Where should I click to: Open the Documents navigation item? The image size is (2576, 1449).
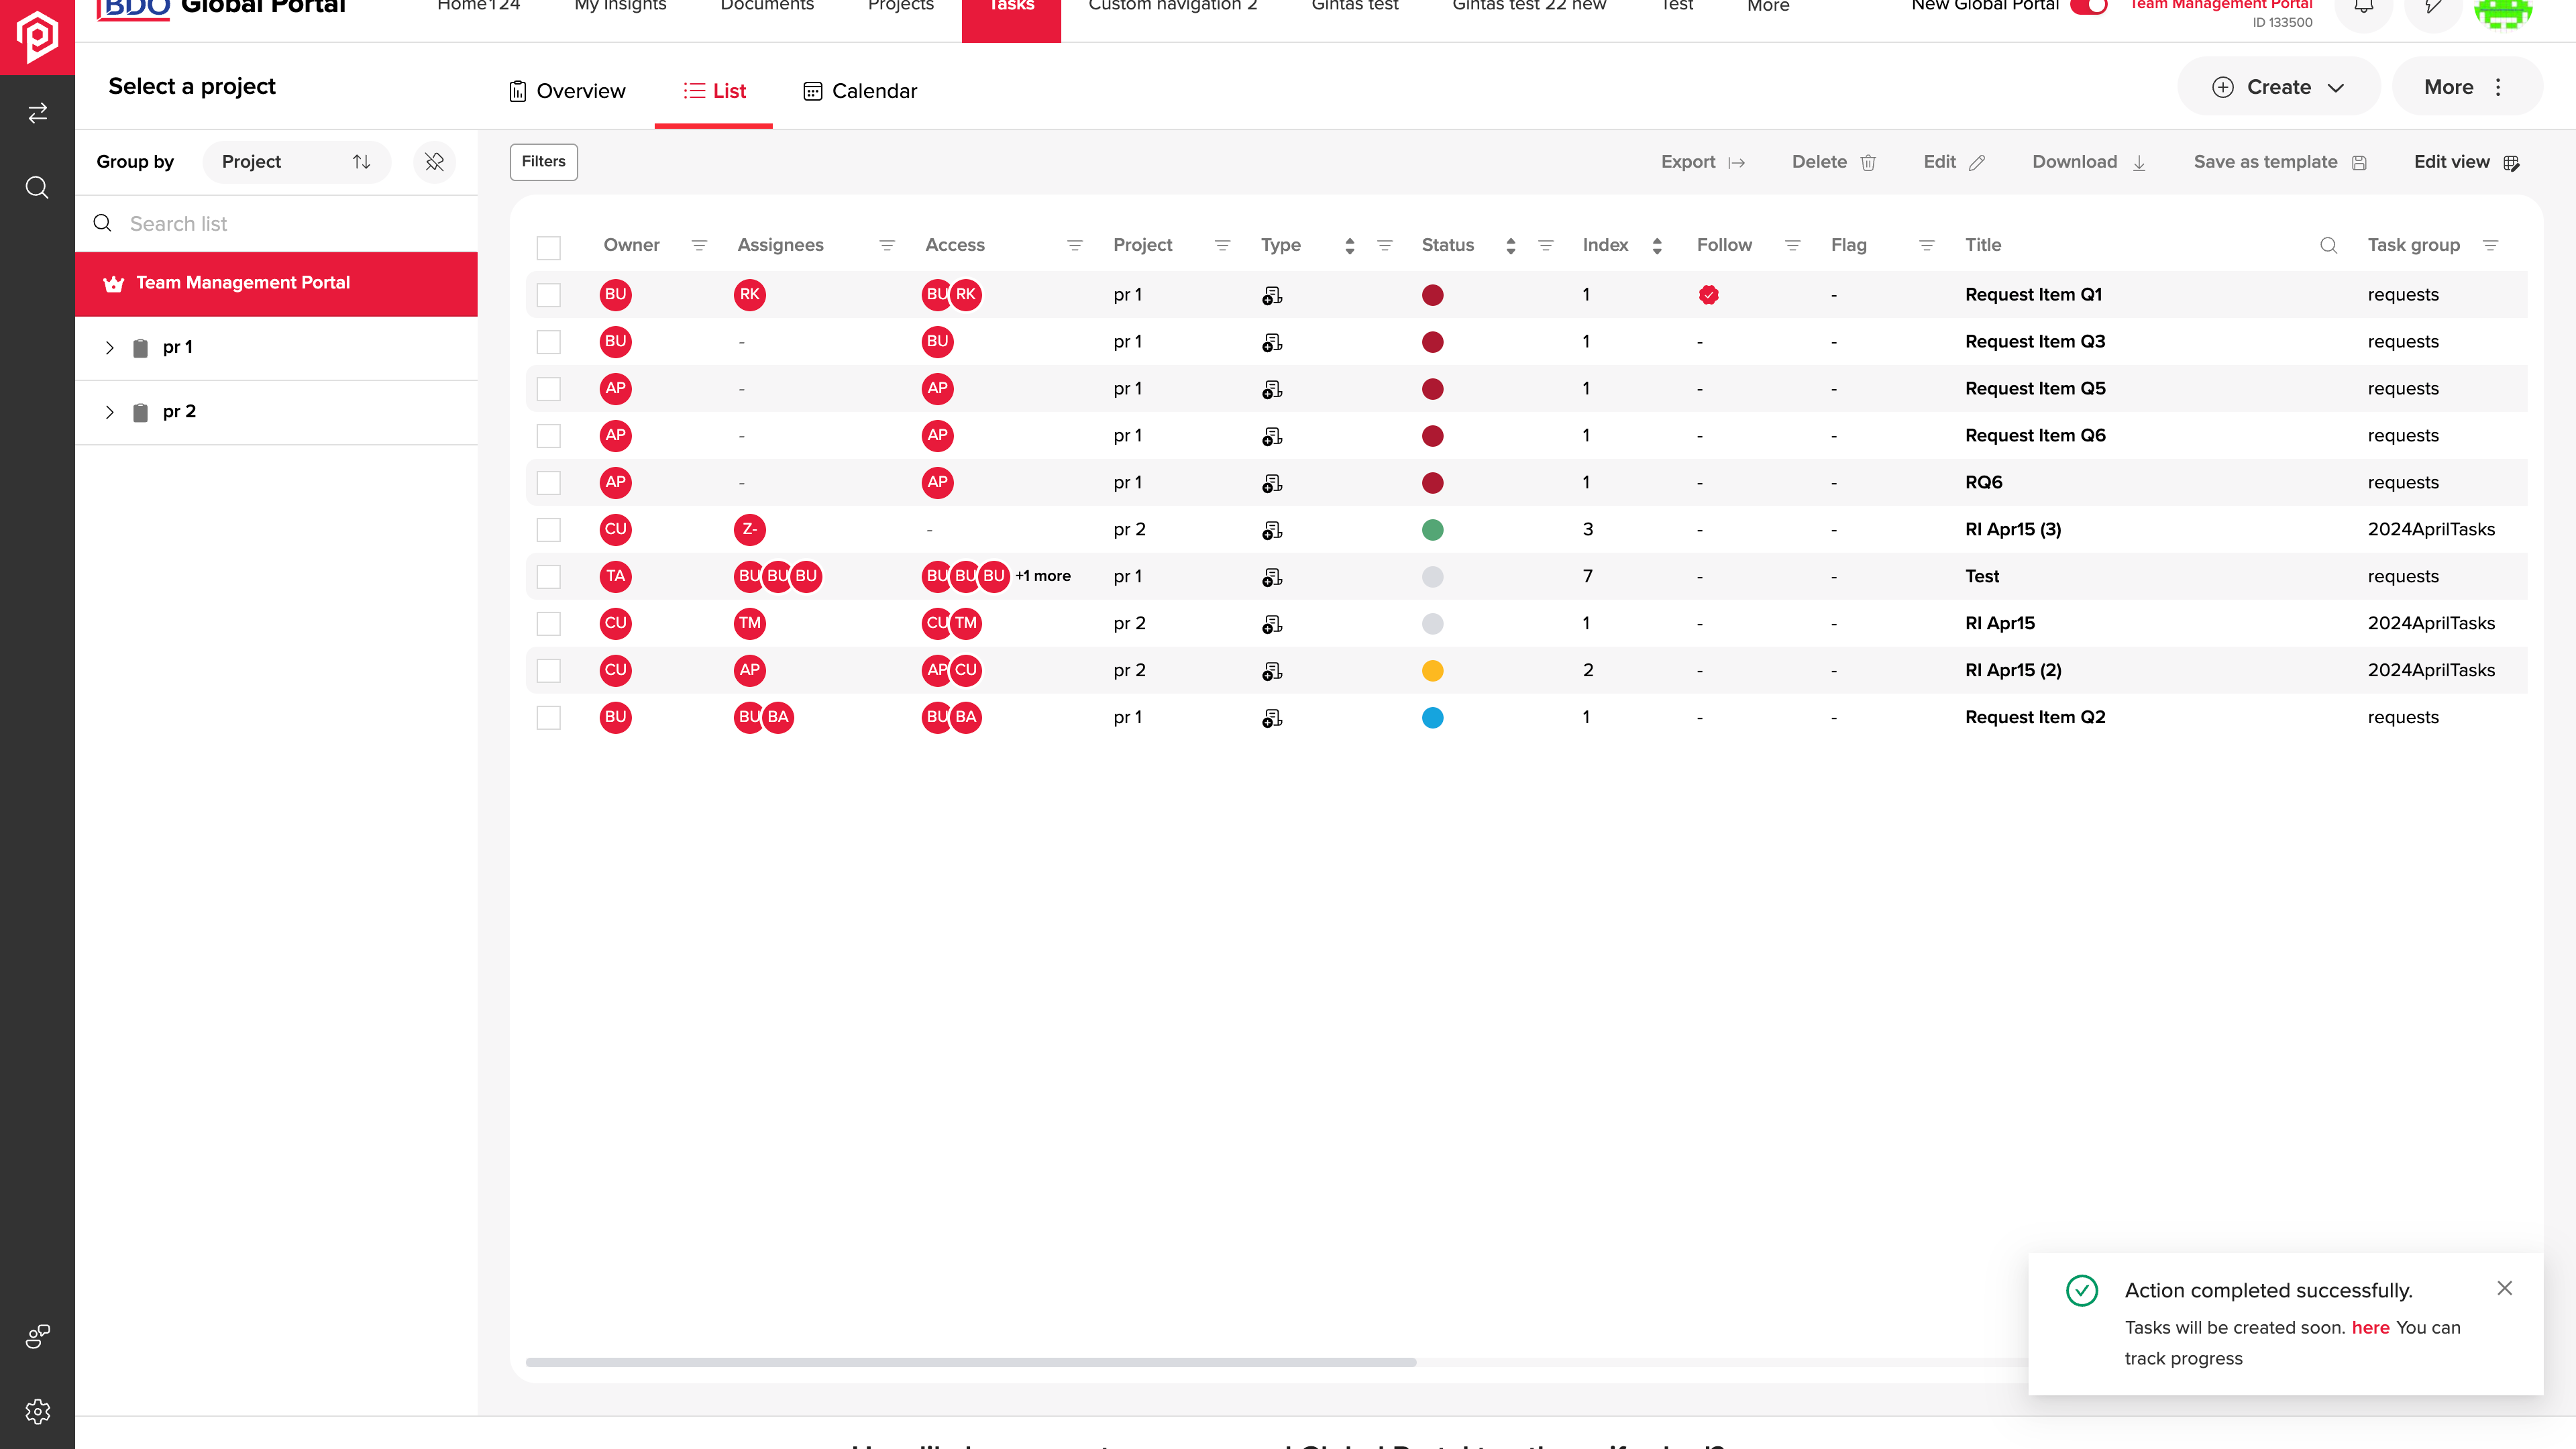(x=767, y=6)
